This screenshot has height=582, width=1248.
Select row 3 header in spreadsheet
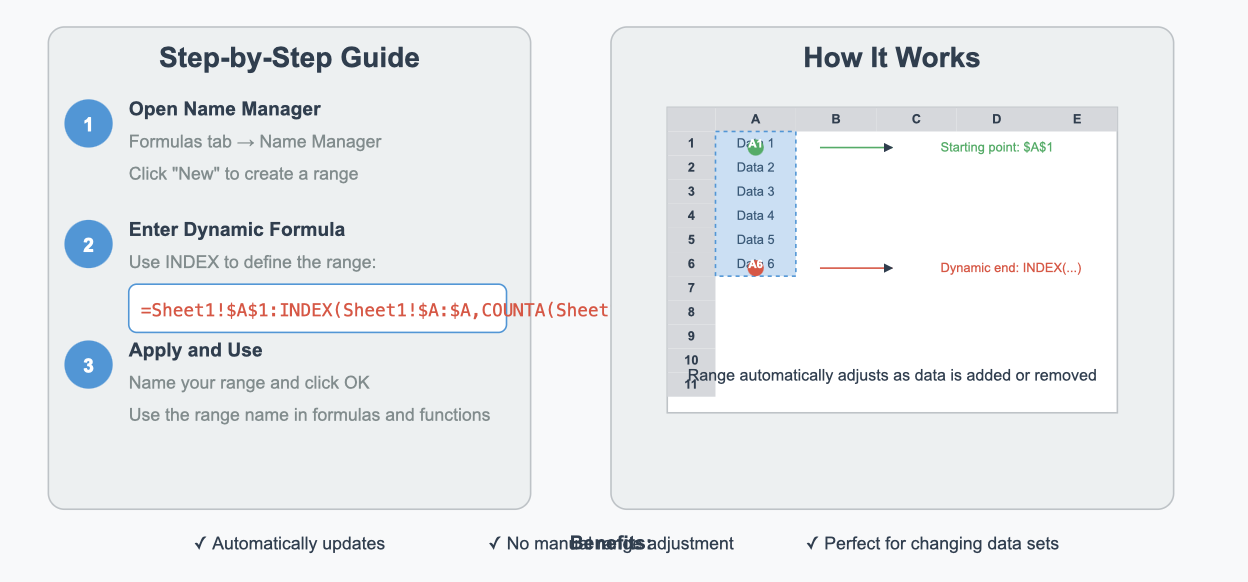[x=691, y=191]
